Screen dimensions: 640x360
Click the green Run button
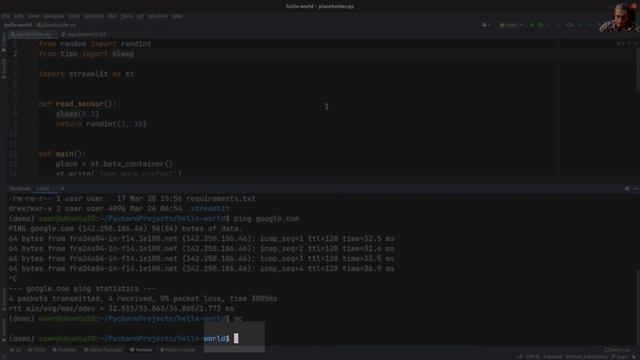click(x=532, y=25)
